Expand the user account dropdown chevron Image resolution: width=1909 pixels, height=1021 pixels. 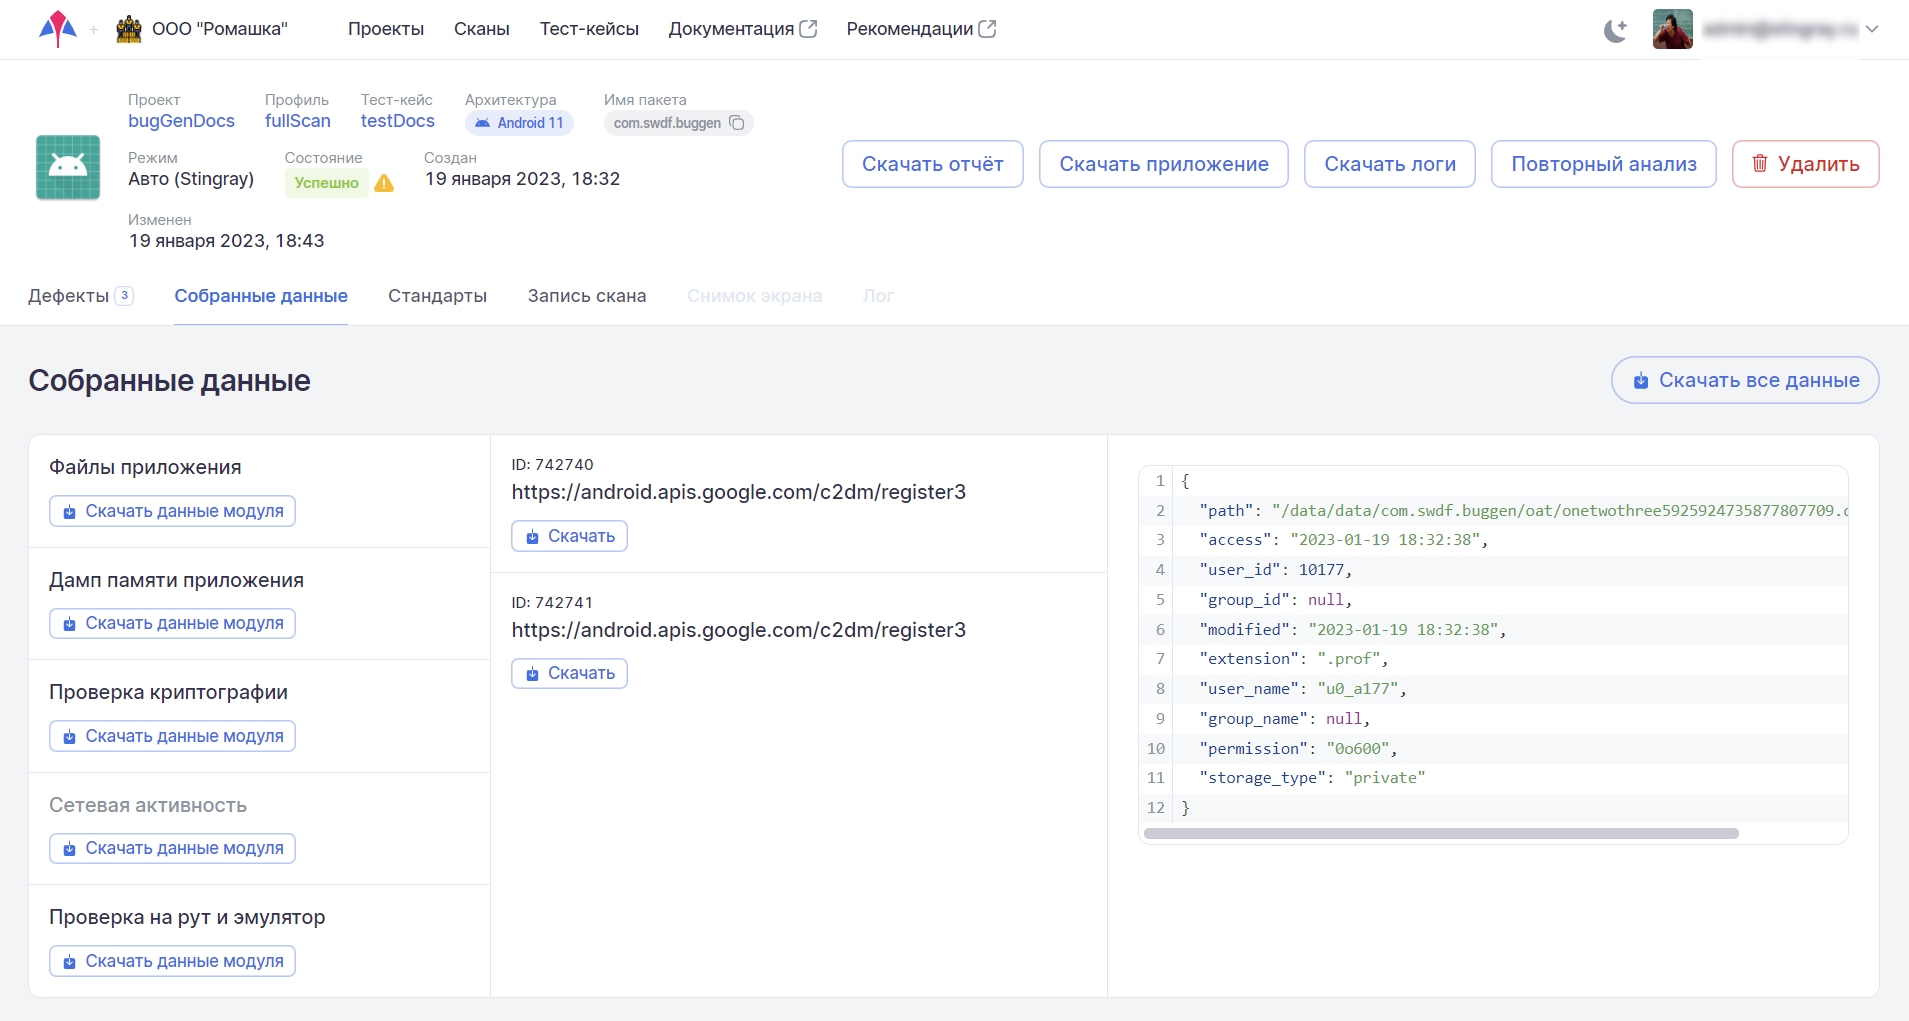coord(1872,29)
